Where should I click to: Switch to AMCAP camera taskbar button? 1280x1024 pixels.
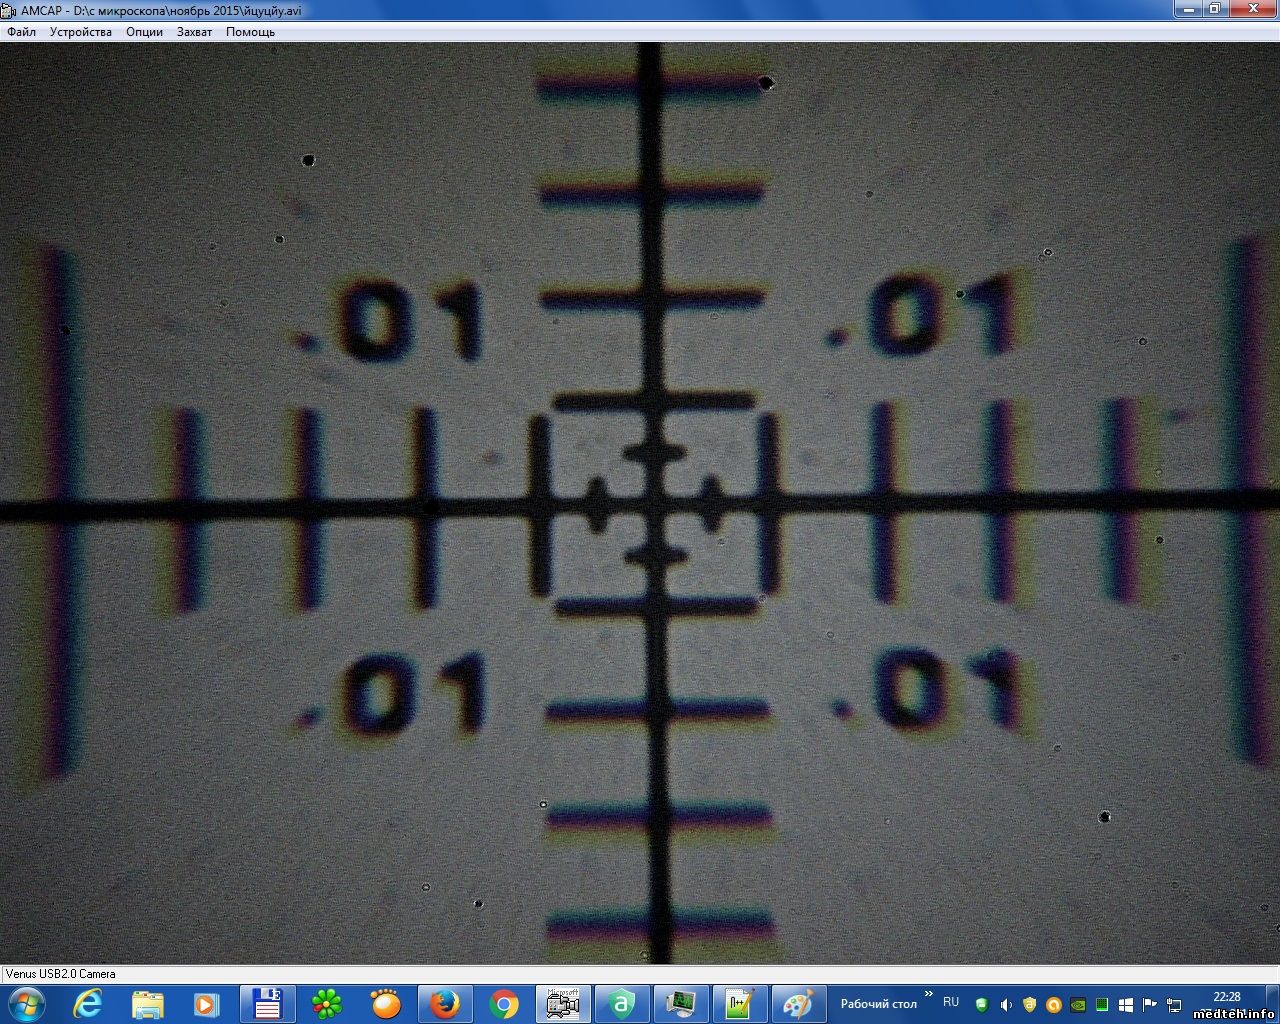coord(563,1003)
